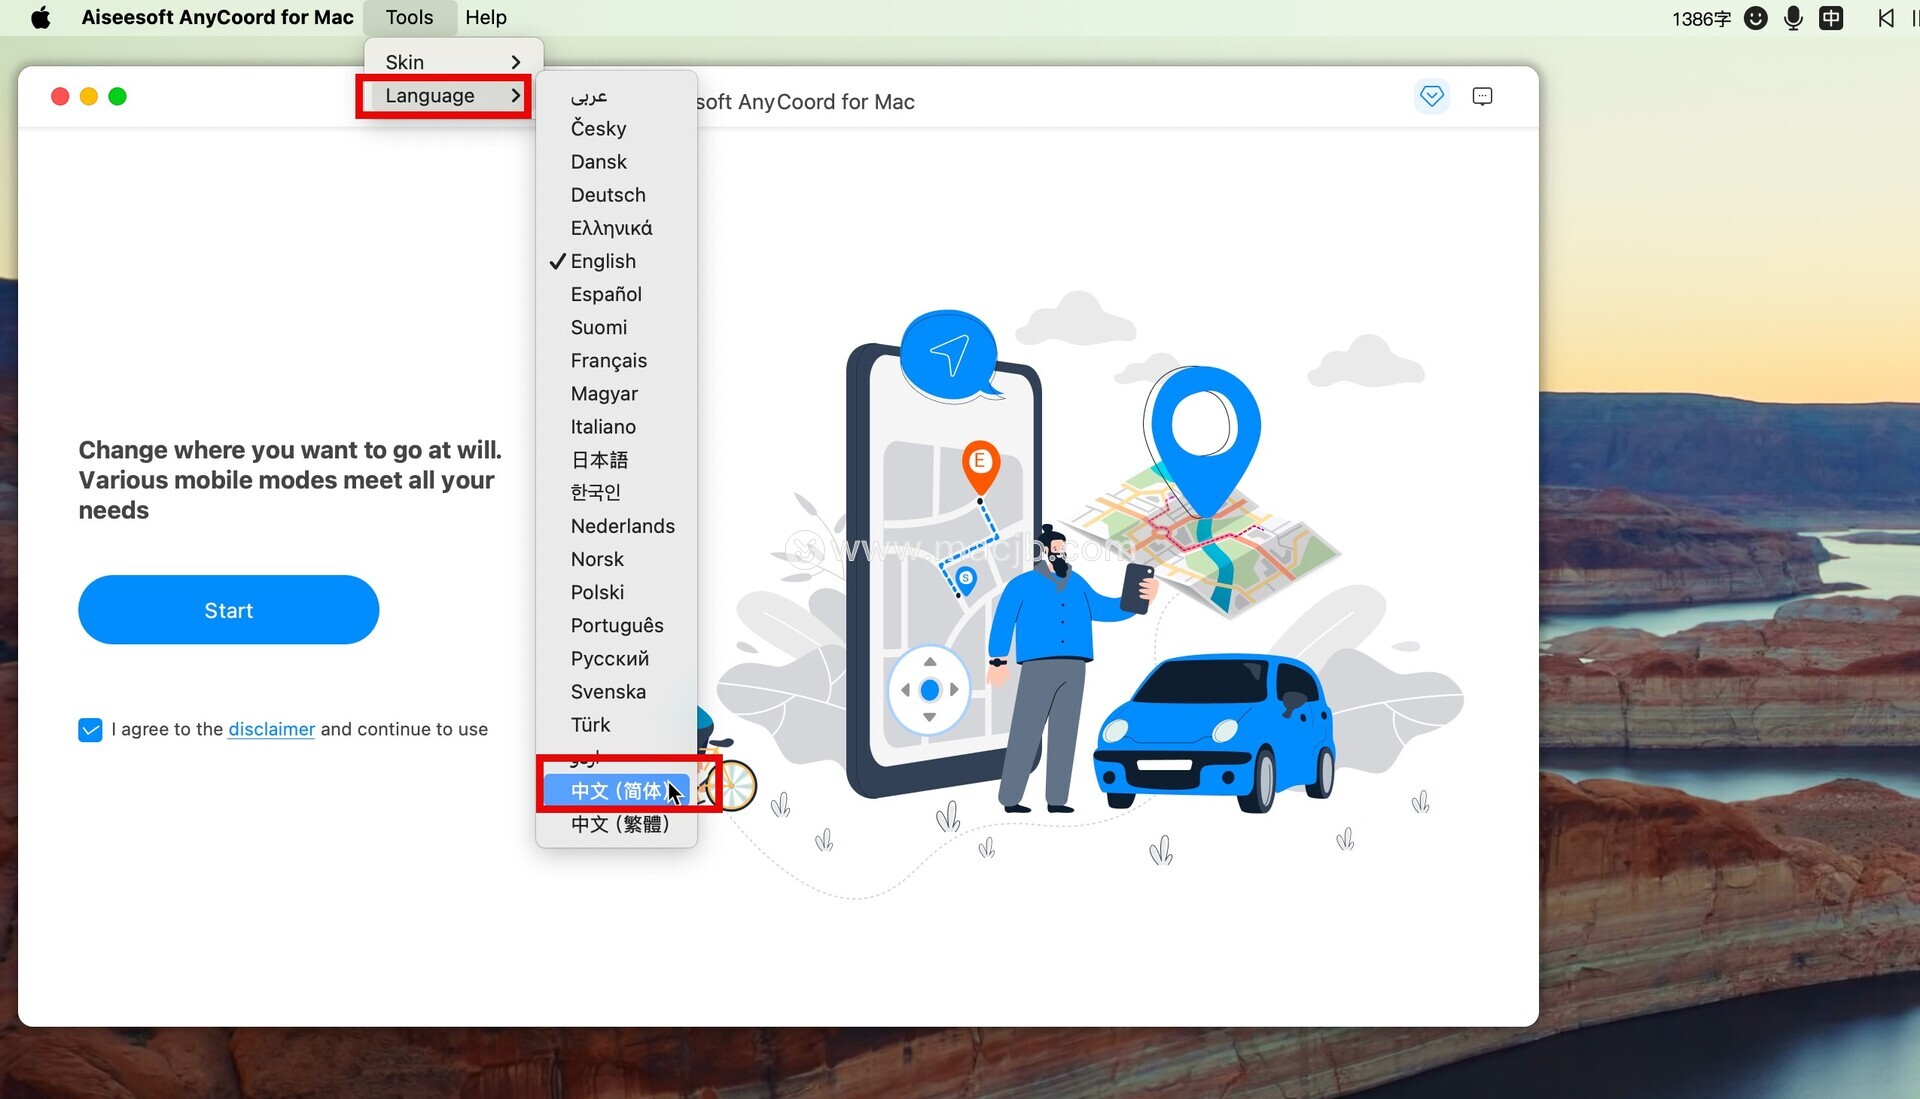Click the blue diamond purchase icon

[1432, 96]
